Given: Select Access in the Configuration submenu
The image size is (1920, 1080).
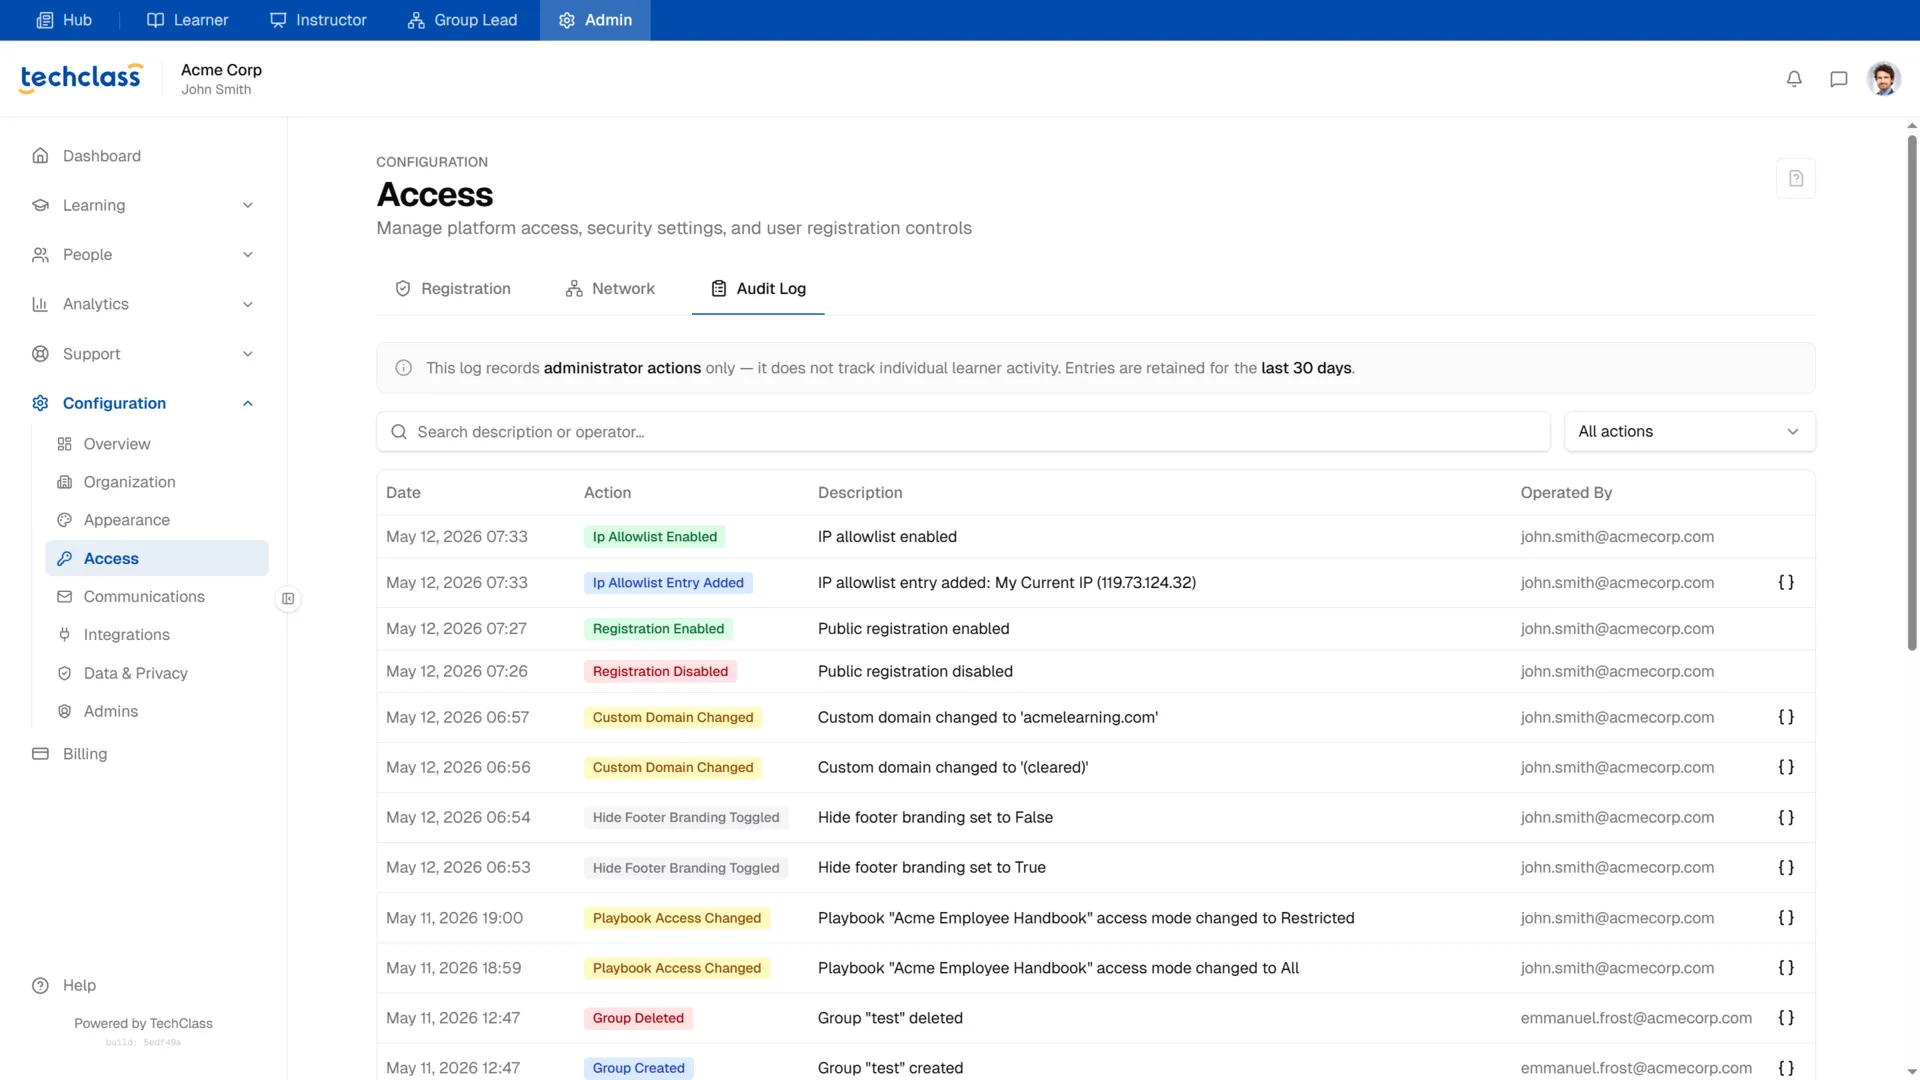Looking at the screenshot, I should click(157, 558).
